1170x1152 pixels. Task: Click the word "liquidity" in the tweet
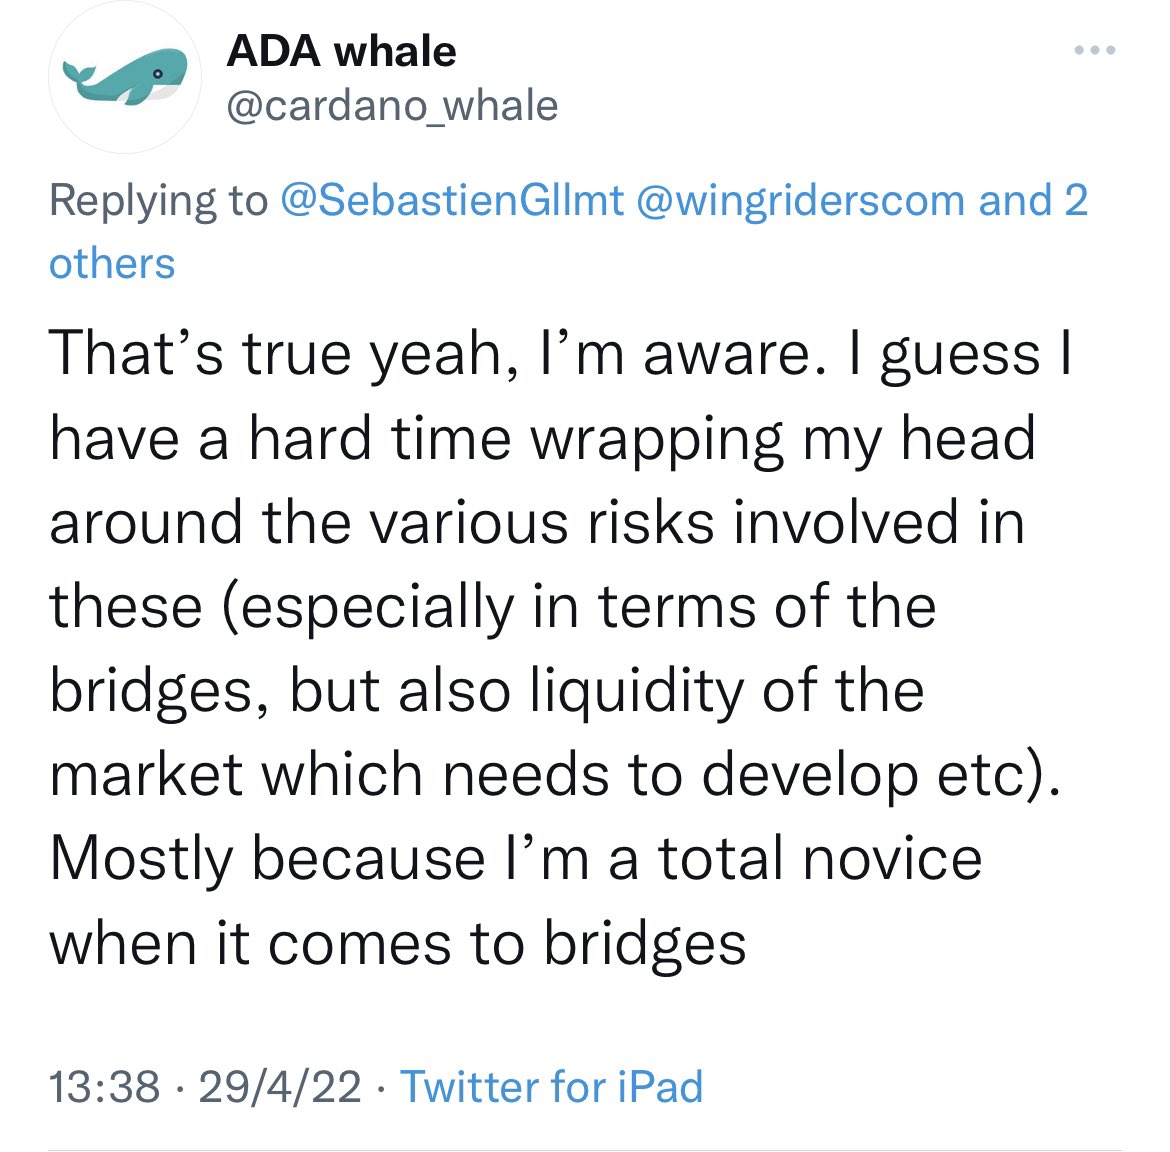pos(636,692)
